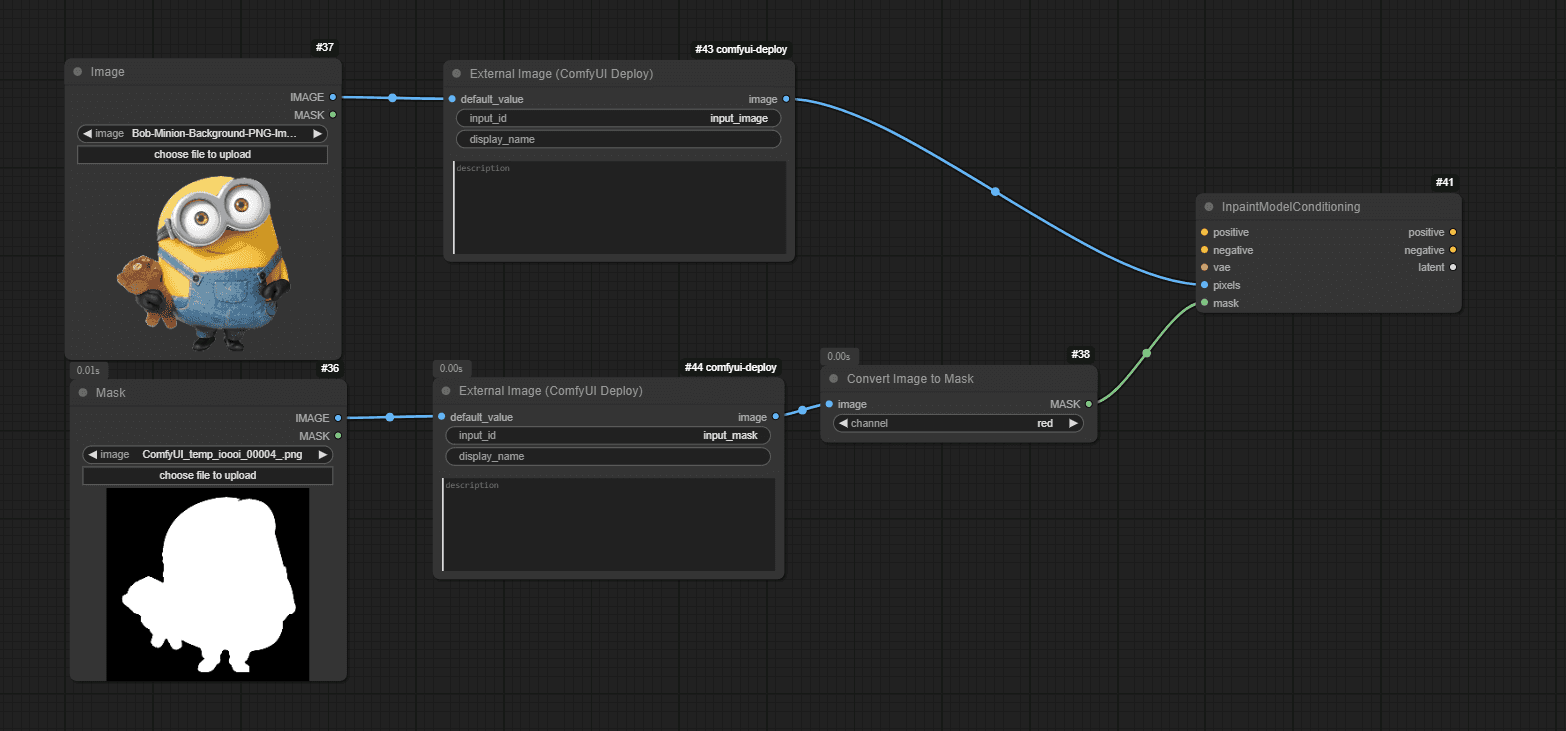Click the image output port on External Image node #43

tap(786, 99)
